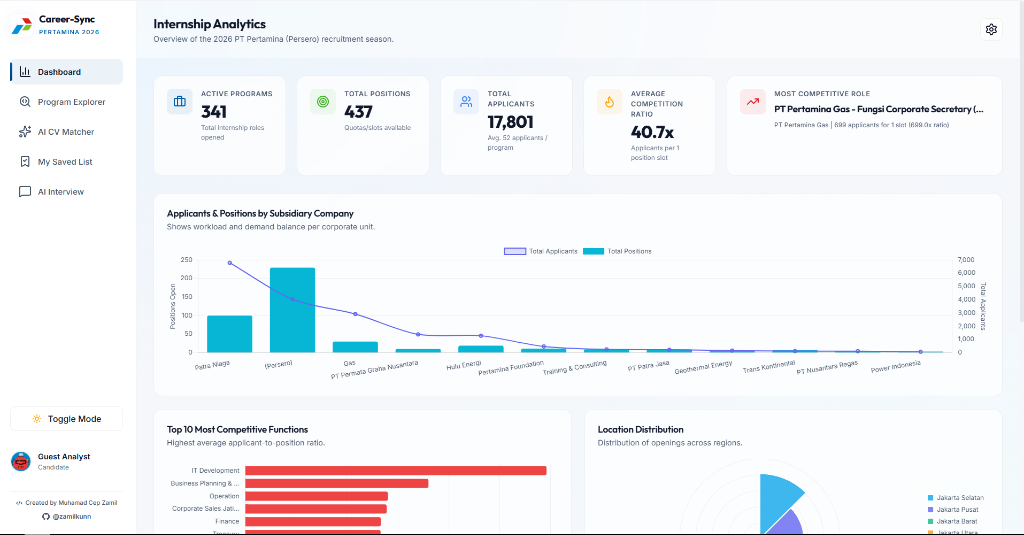Click the PT Patra Jasa axis label

point(648,365)
